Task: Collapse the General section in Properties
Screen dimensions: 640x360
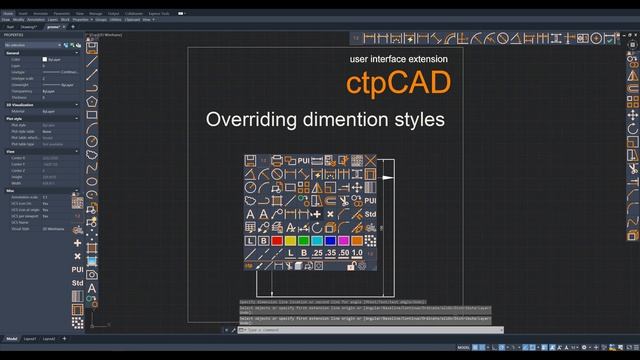Action: click(76, 53)
